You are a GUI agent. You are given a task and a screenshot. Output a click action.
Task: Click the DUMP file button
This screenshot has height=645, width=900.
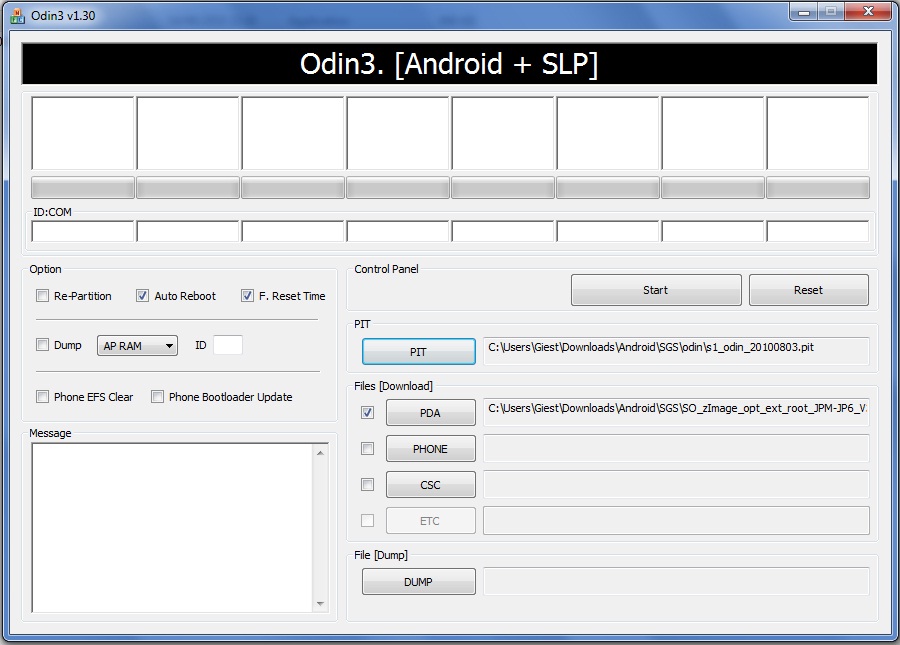pos(418,582)
